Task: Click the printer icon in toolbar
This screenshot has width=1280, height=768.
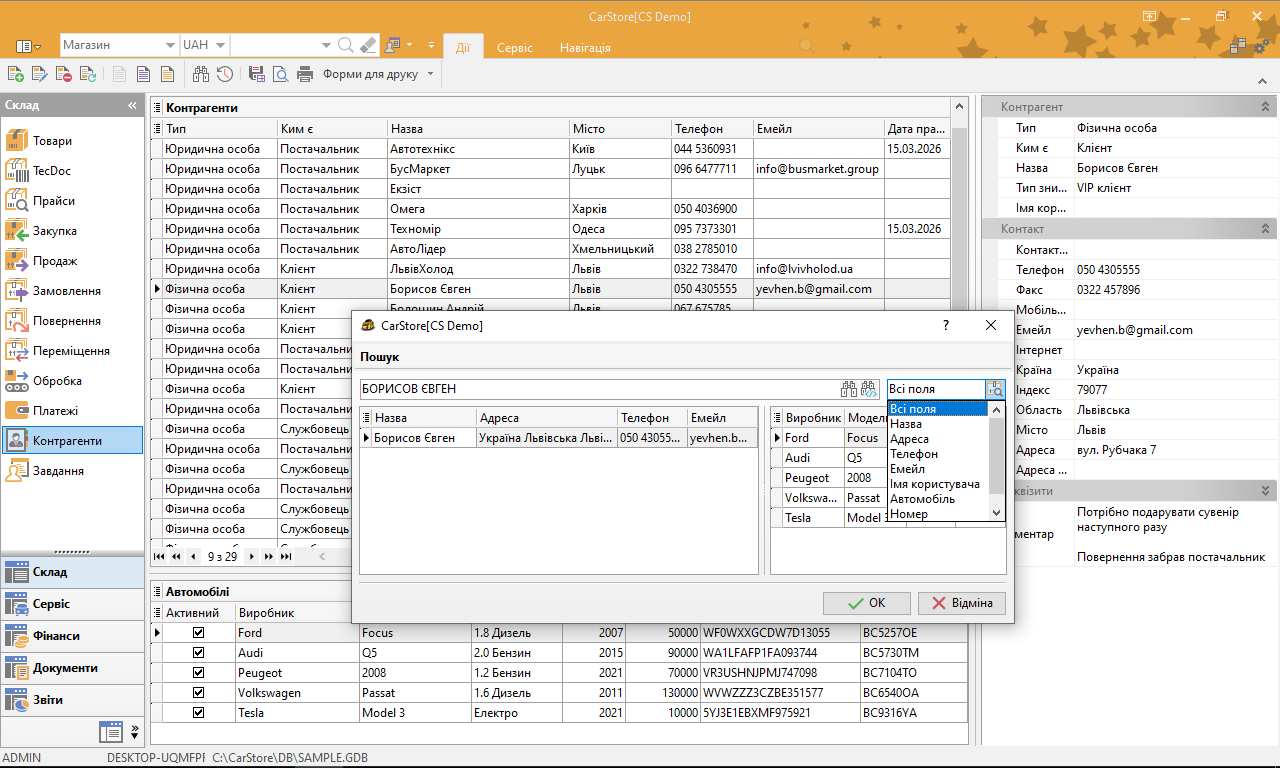Action: pos(305,73)
